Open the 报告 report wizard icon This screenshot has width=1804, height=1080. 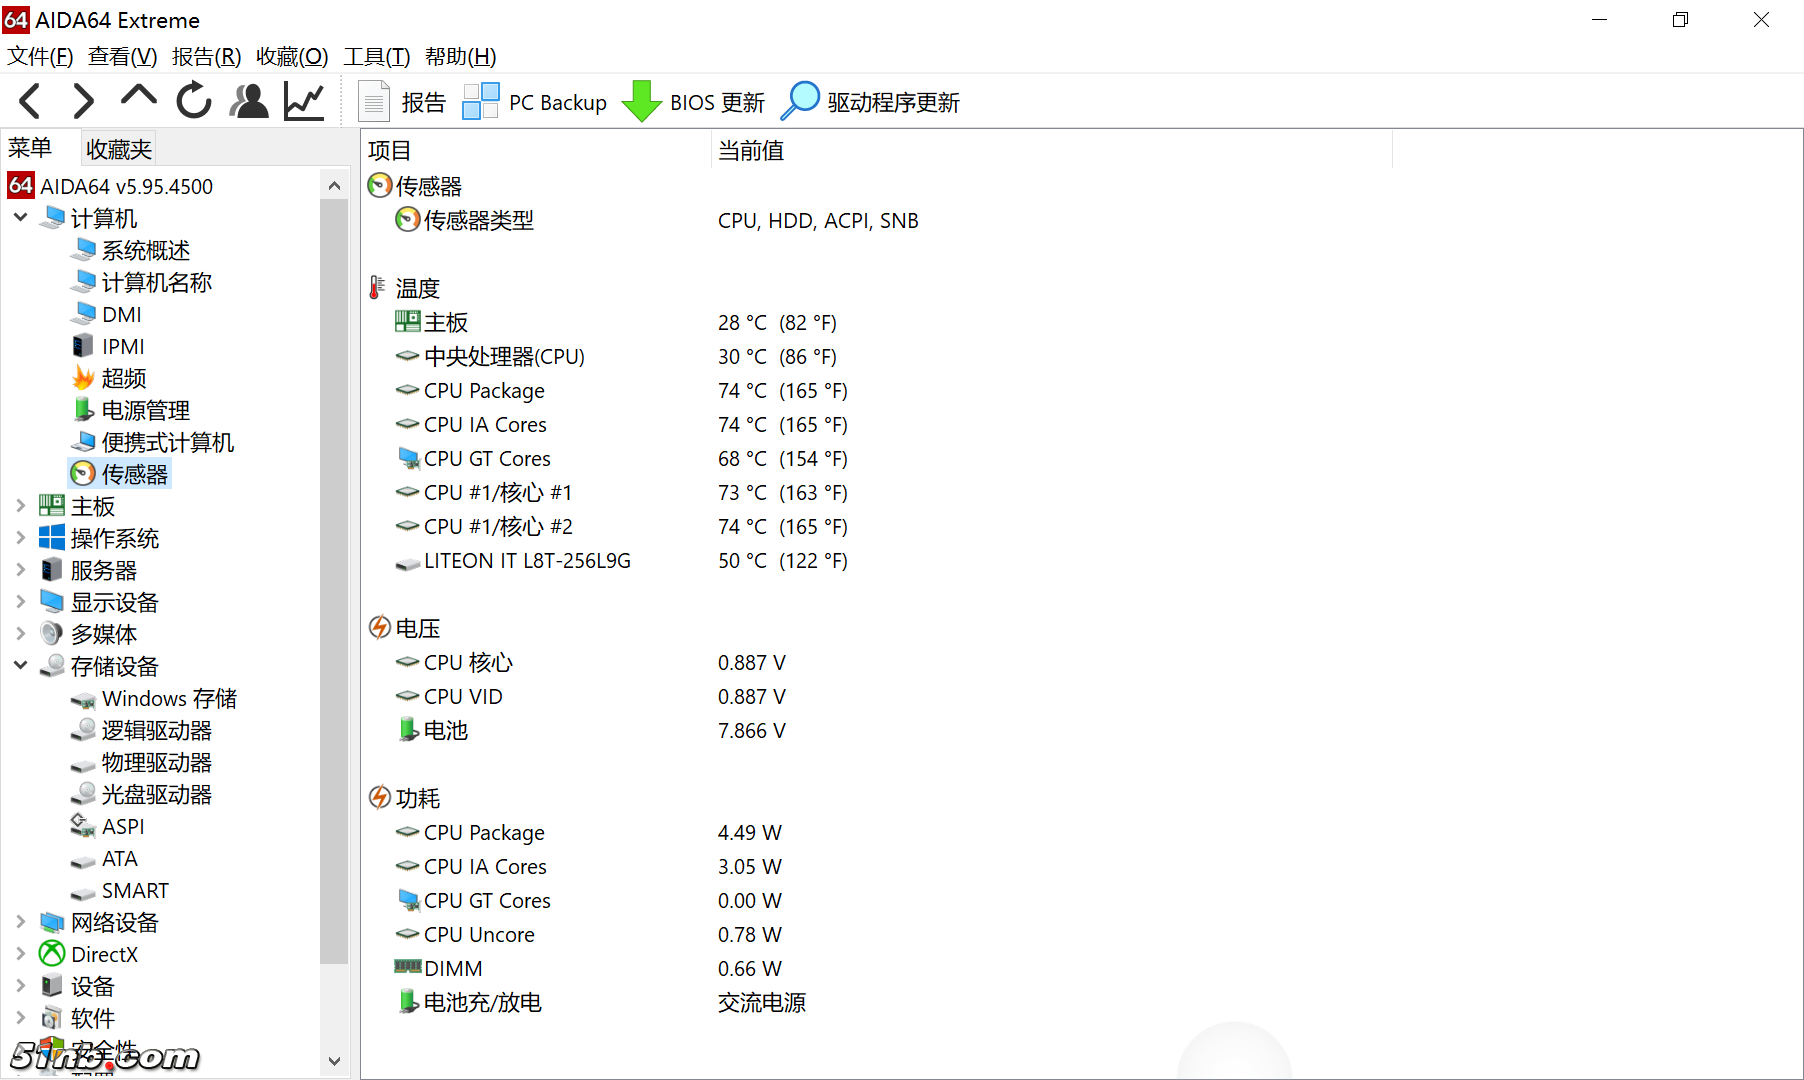point(373,100)
